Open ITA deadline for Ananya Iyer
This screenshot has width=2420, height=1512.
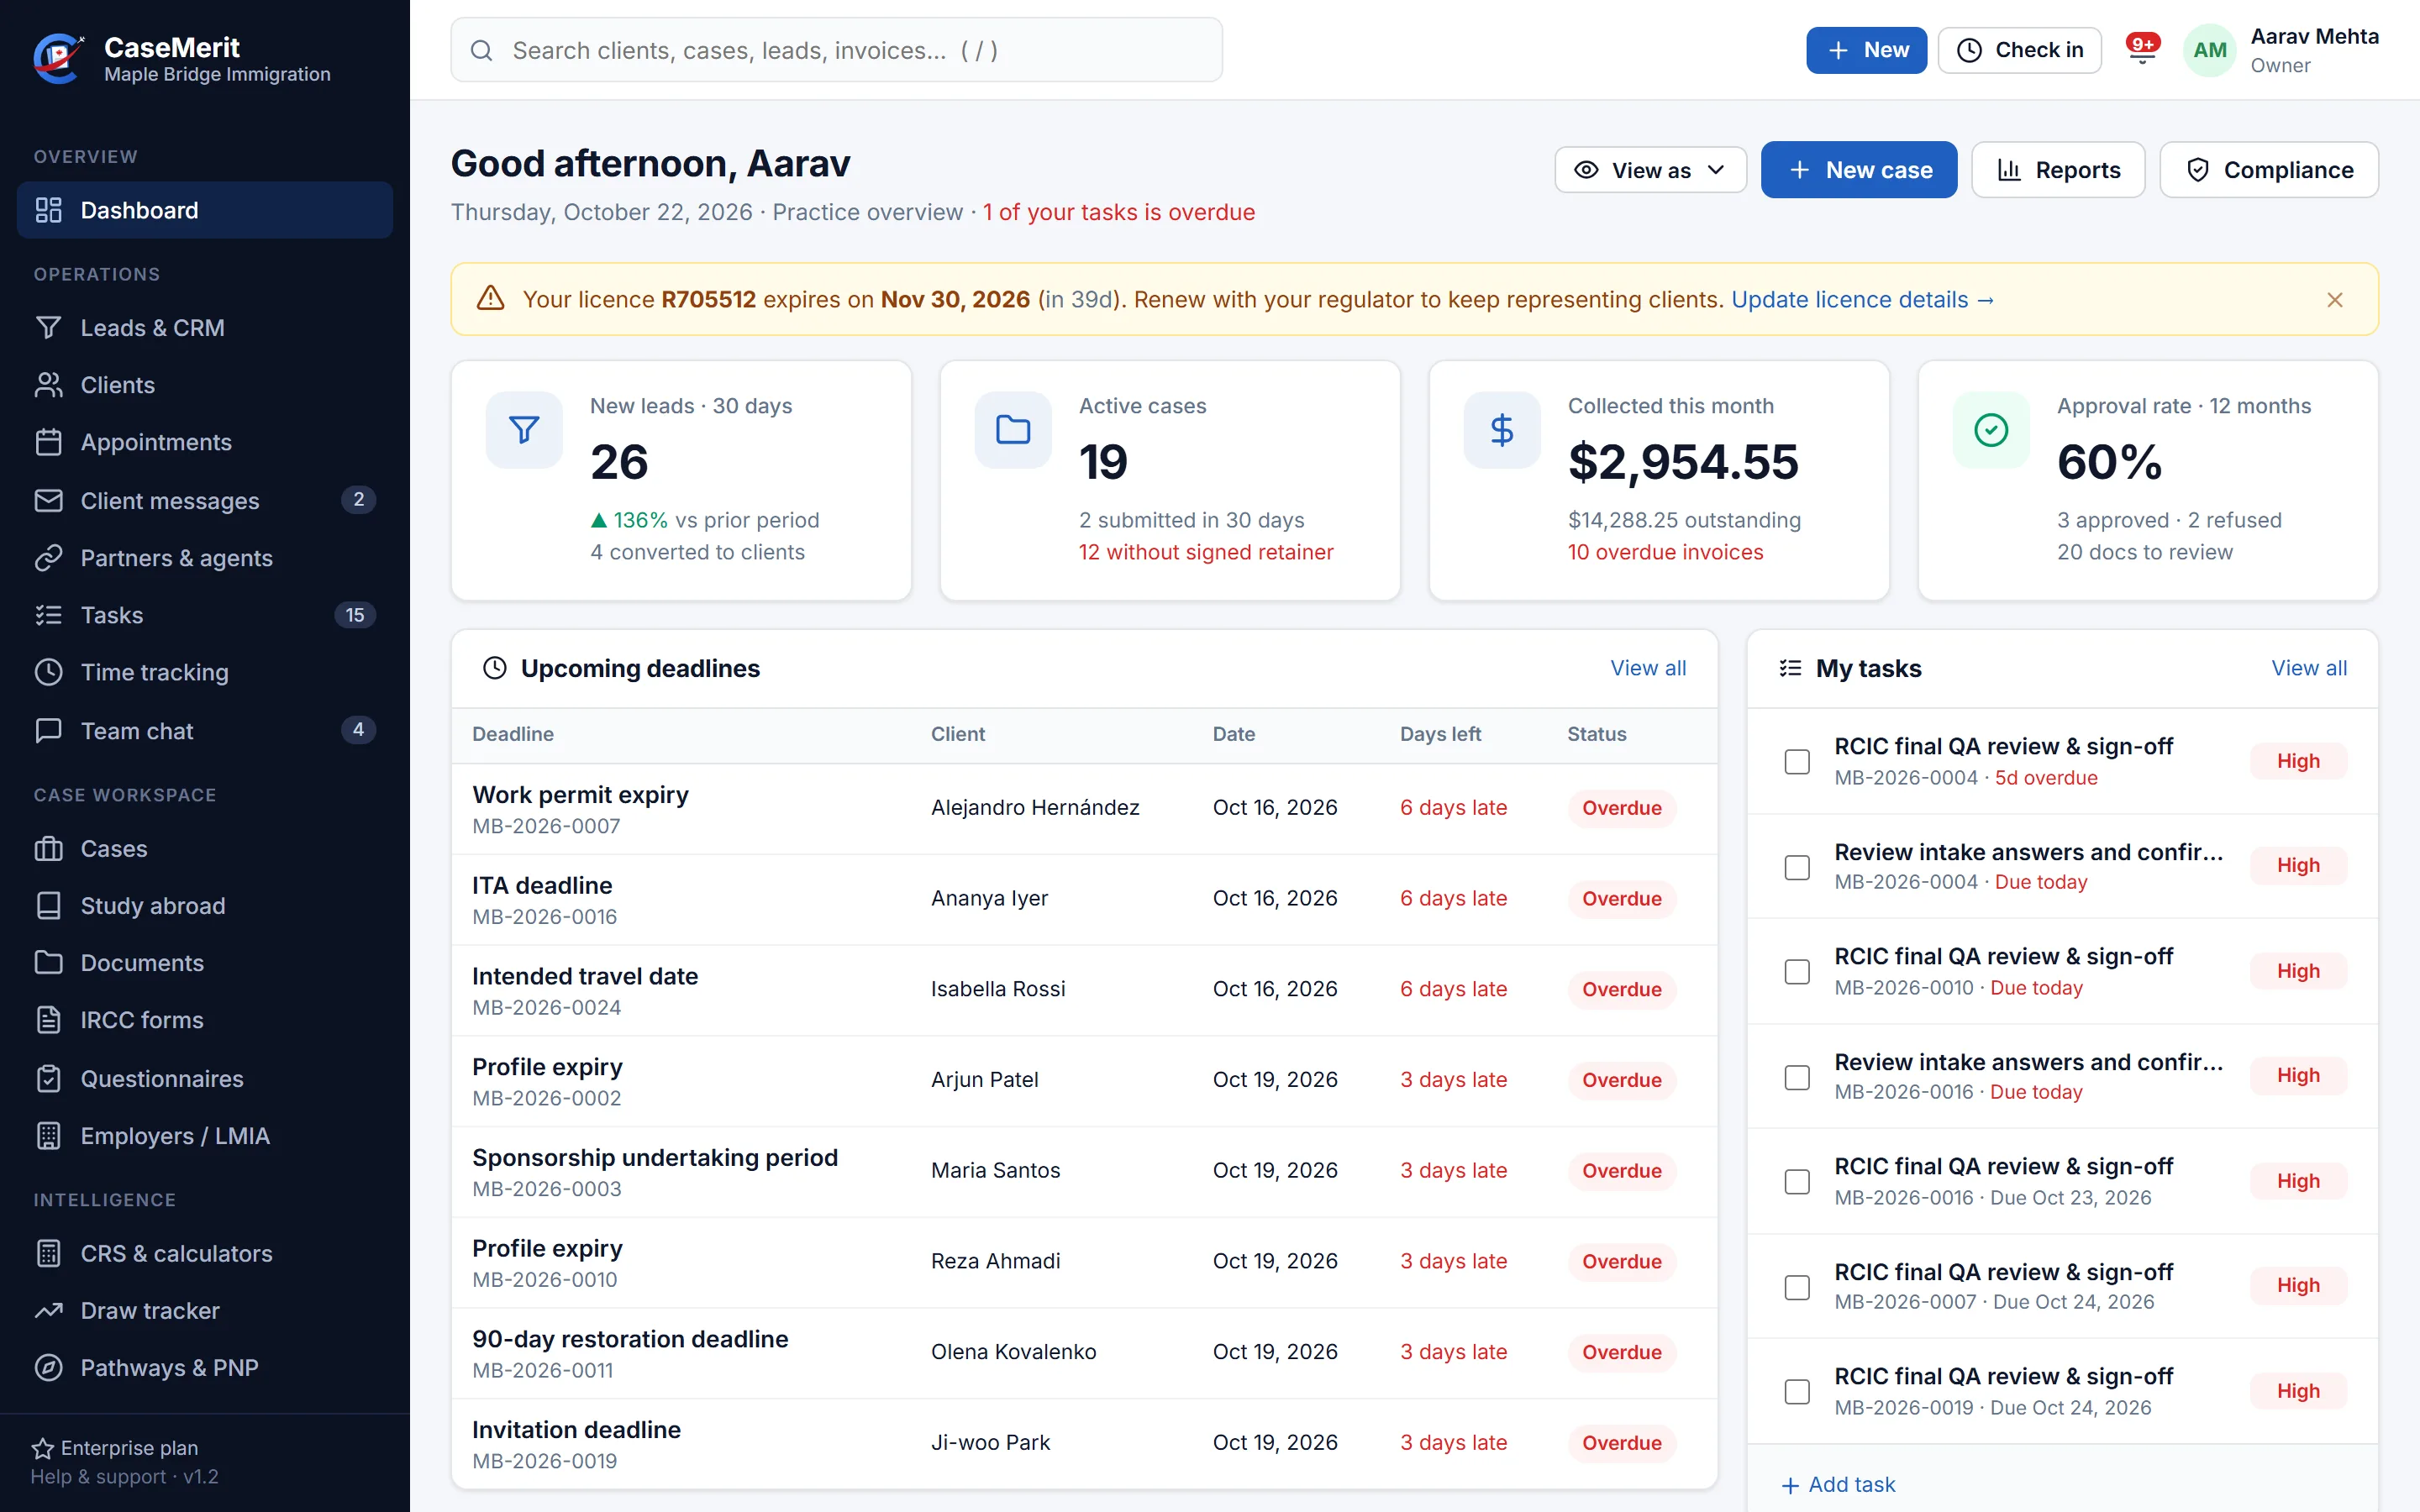click(x=1084, y=899)
